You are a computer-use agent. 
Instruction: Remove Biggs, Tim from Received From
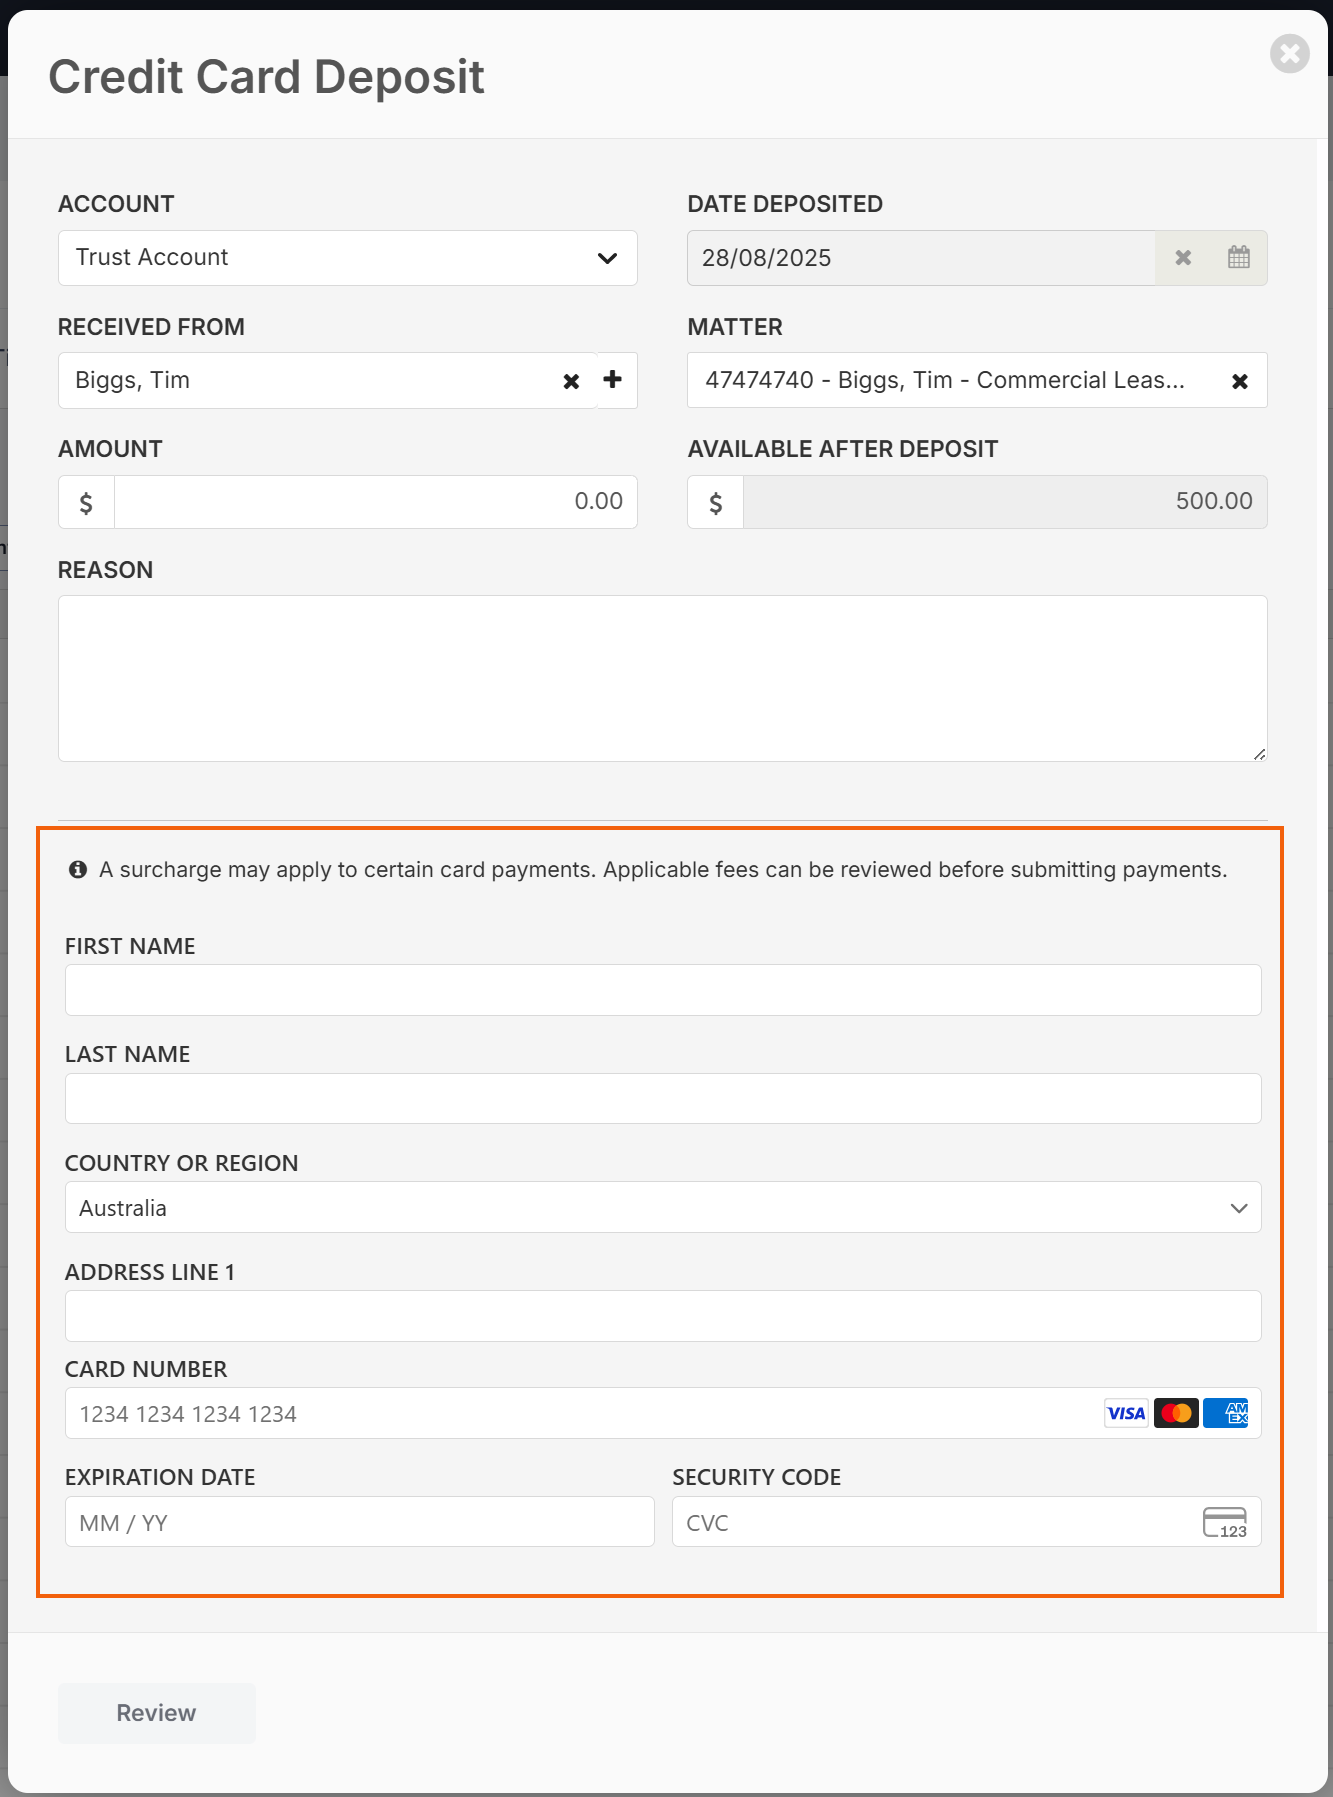tap(571, 381)
